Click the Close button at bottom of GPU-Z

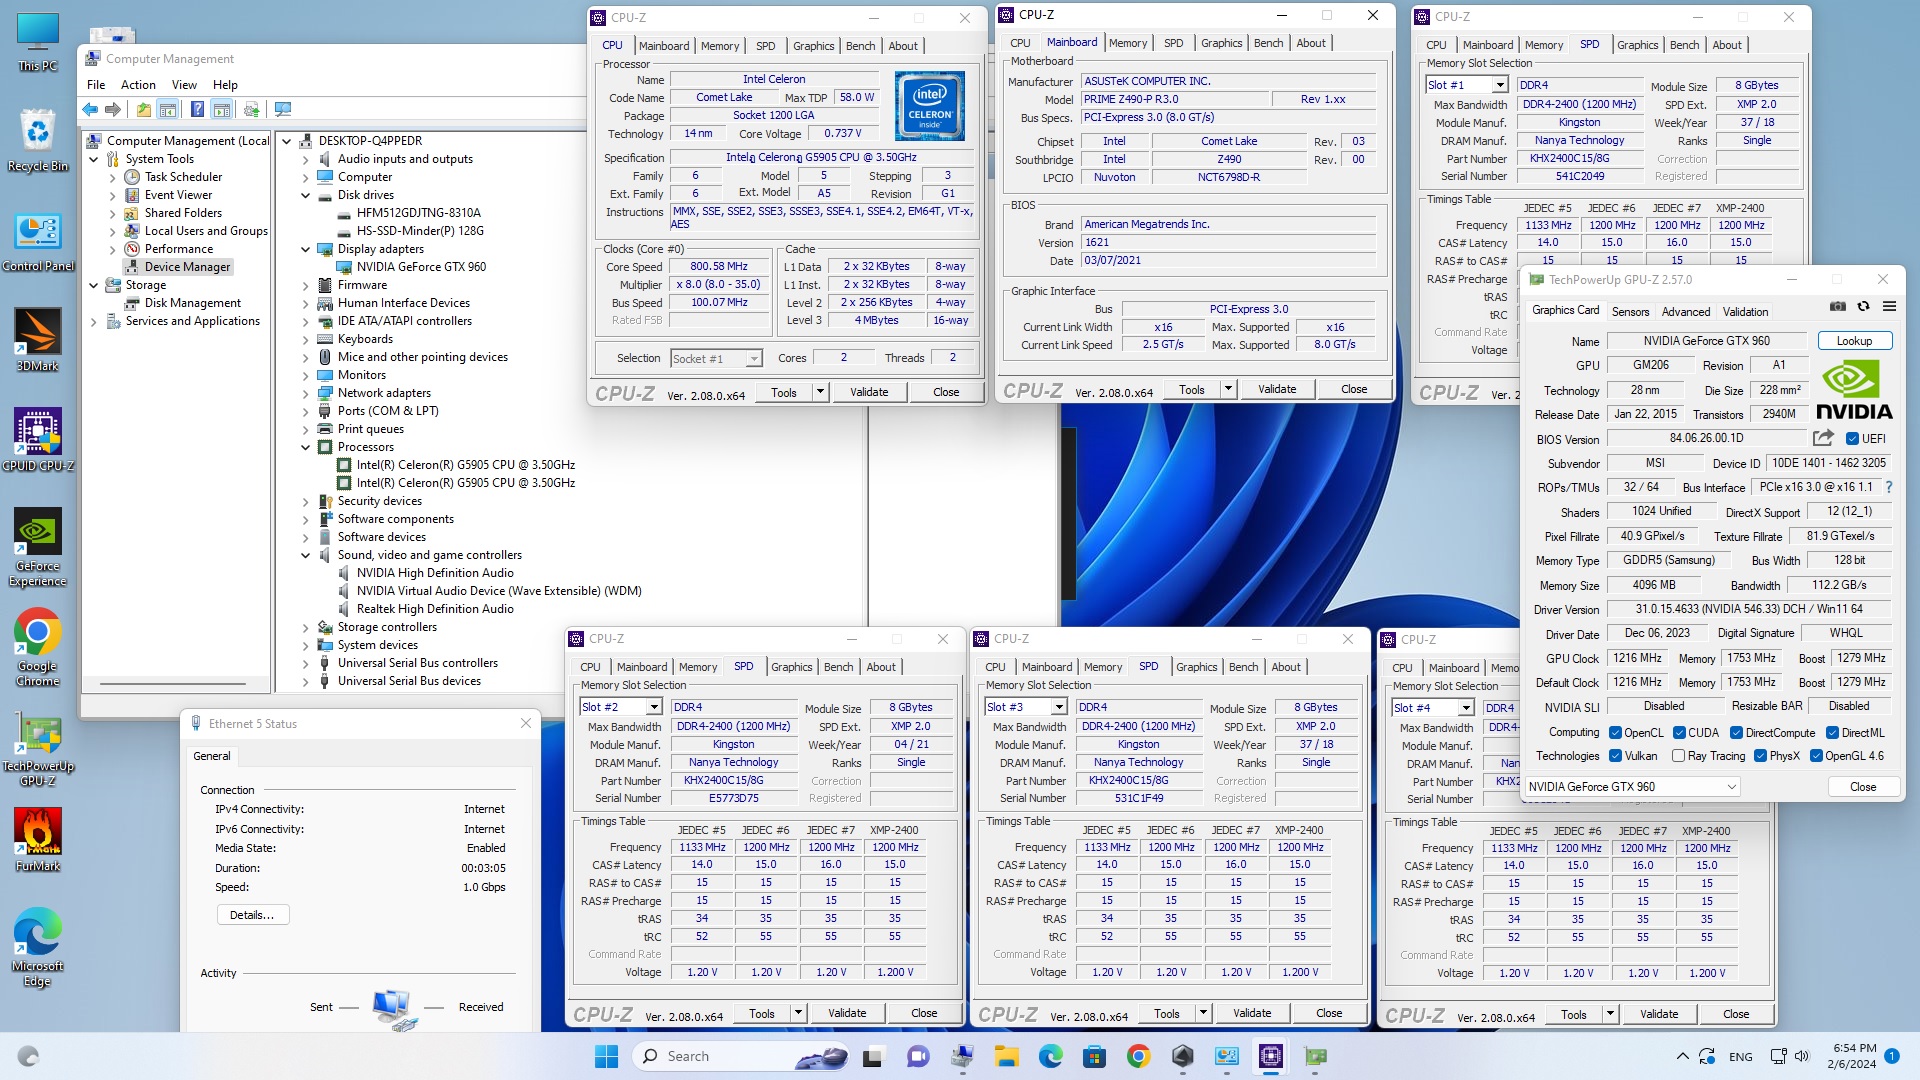click(1862, 787)
